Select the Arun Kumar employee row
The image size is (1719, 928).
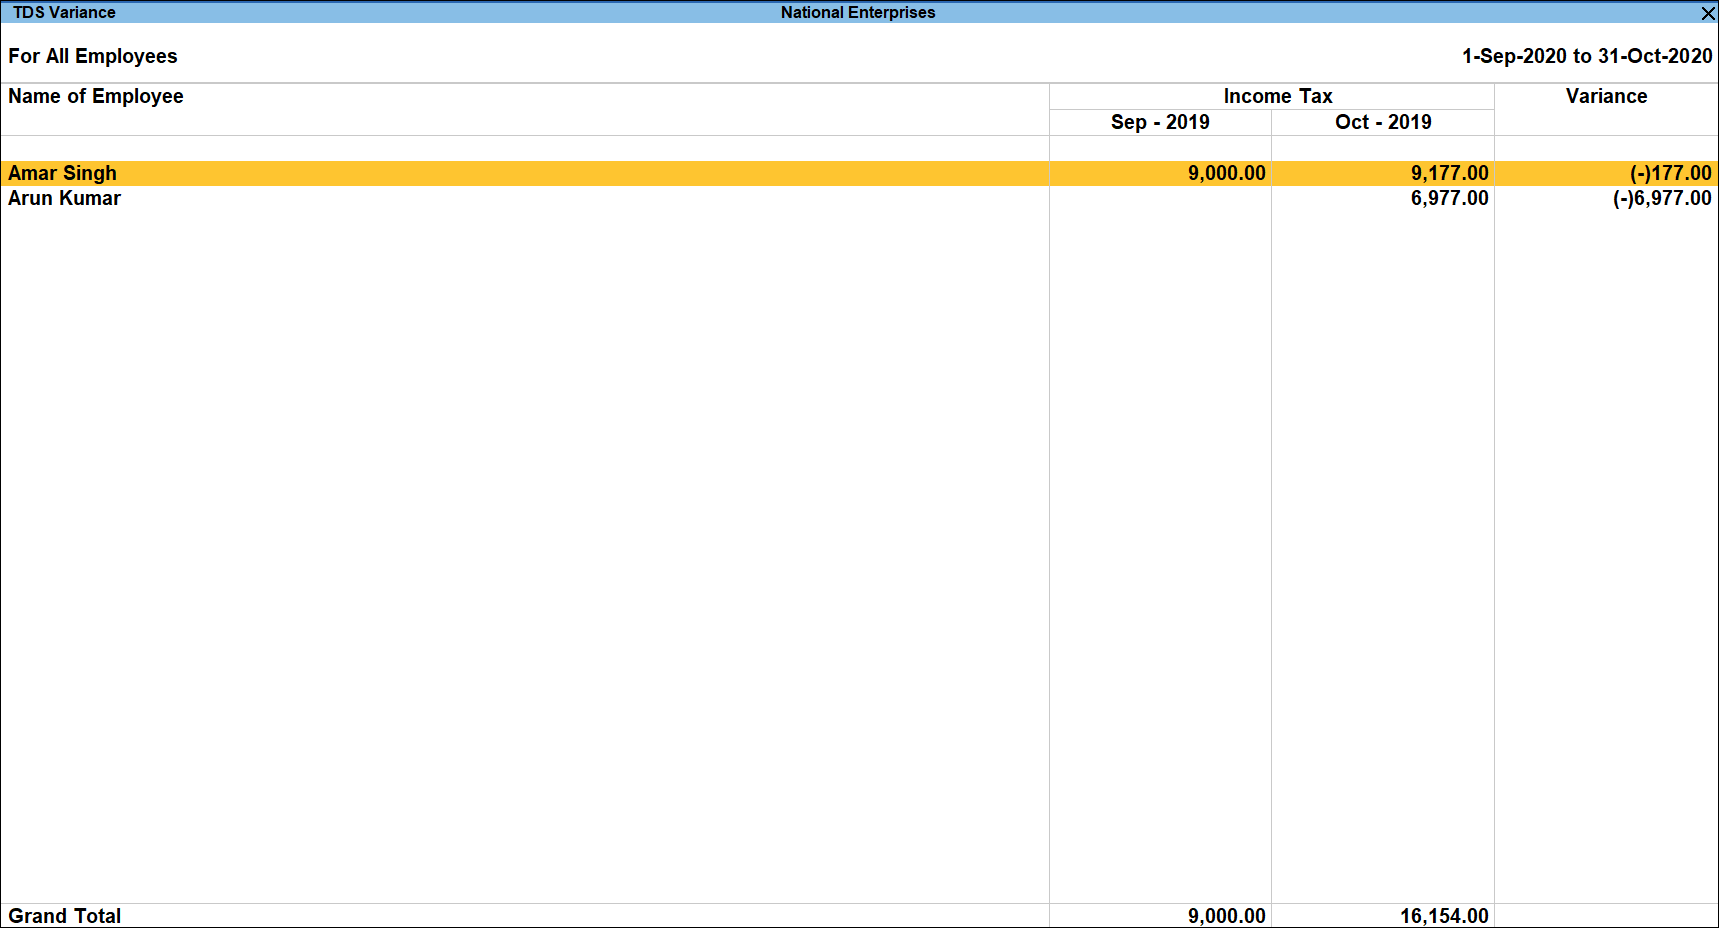coord(65,198)
